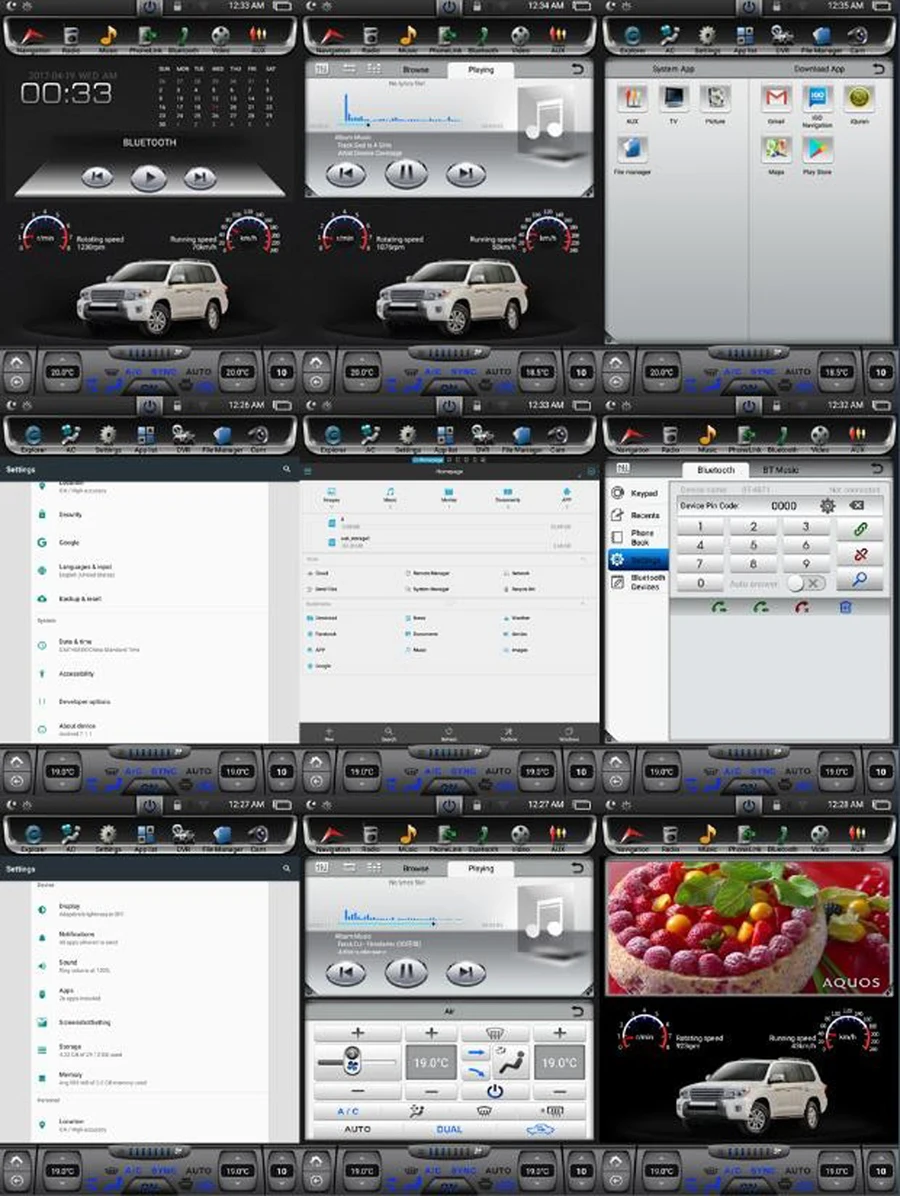This screenshot has height=1196, width=900.
Task: Open Developer options in Settings
Action: pos(149,701)
